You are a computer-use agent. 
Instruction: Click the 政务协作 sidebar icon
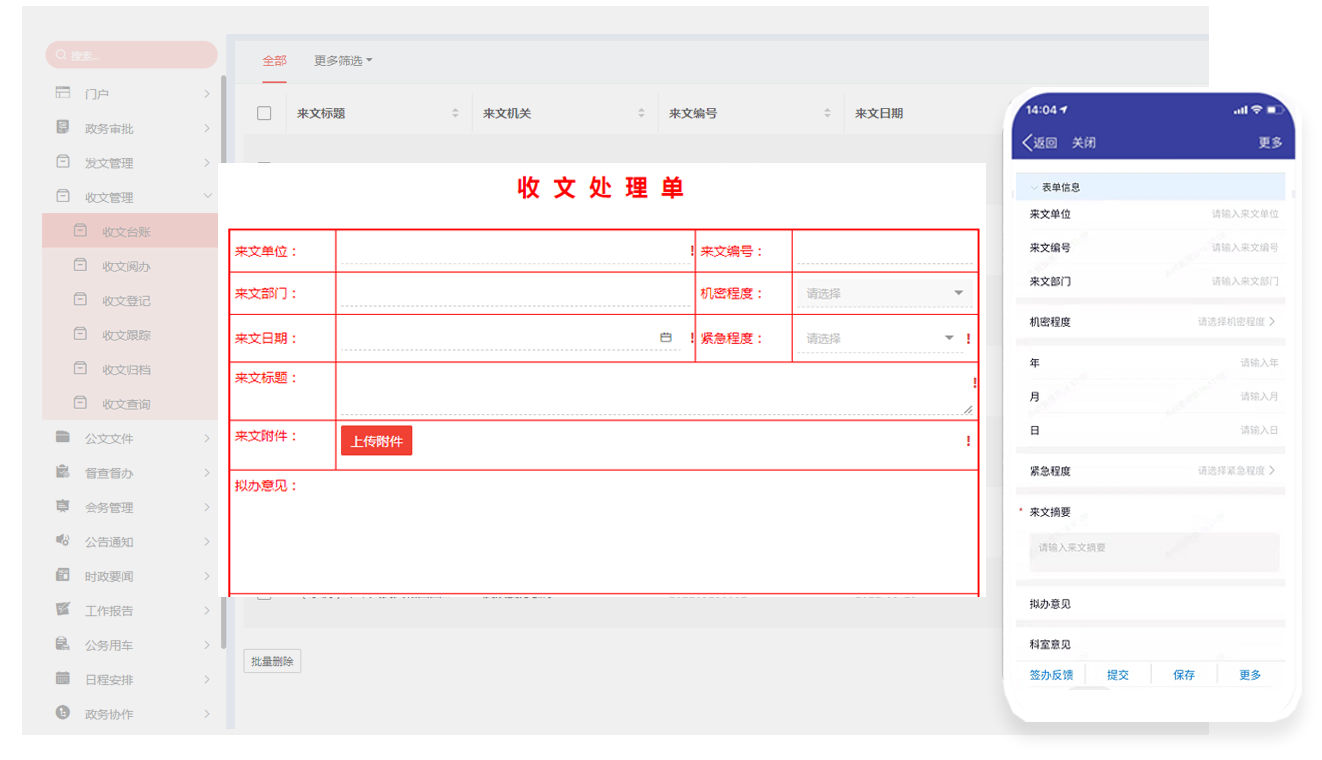(x=63, y=713)
